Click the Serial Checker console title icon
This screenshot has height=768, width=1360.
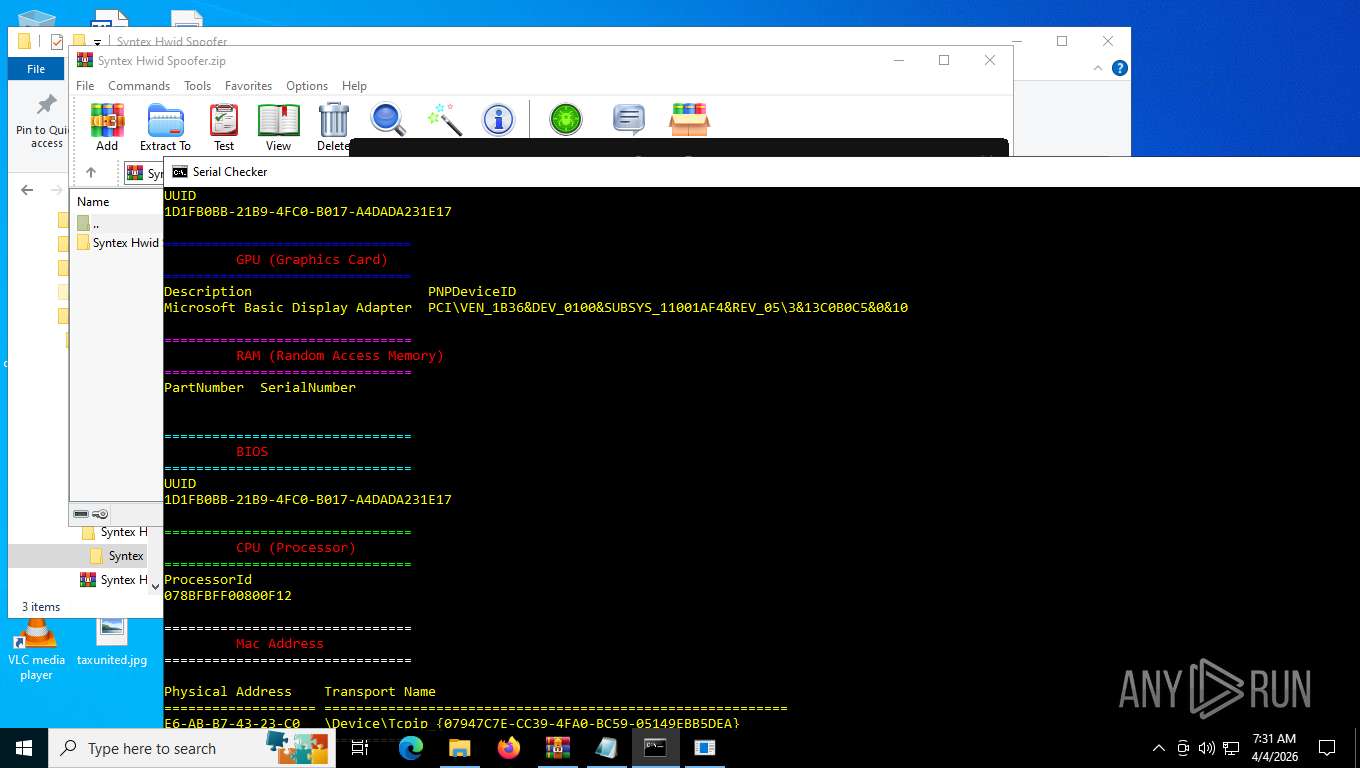180,172
